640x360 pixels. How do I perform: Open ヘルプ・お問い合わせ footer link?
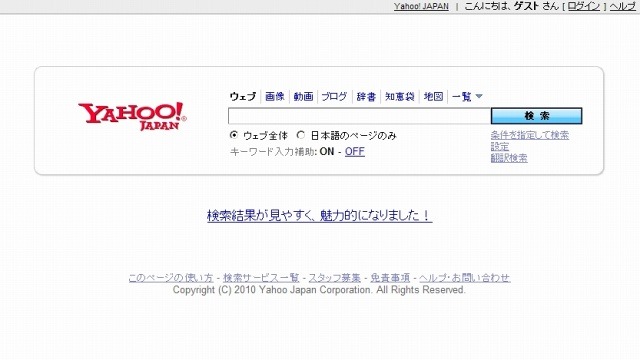coord(464,278)
